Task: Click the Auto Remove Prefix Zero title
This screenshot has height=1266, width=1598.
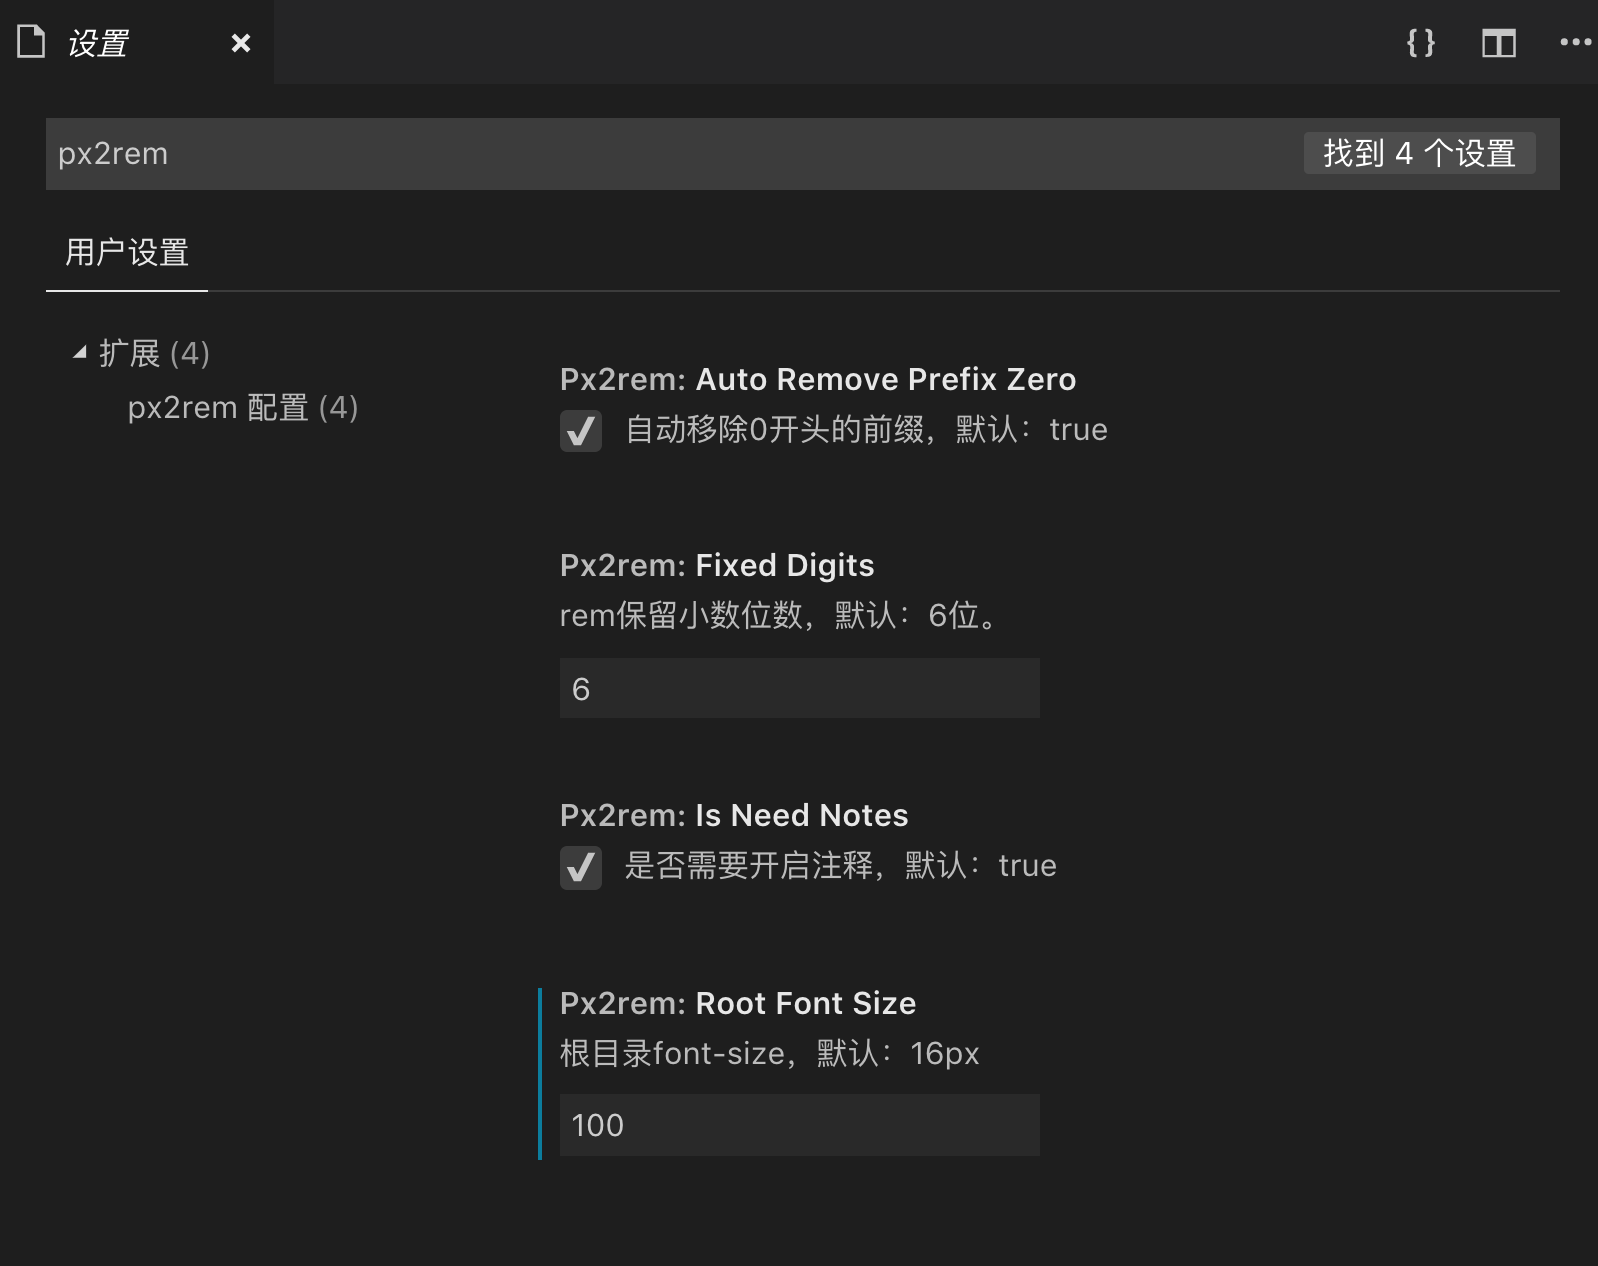Action: pos(818,379)
